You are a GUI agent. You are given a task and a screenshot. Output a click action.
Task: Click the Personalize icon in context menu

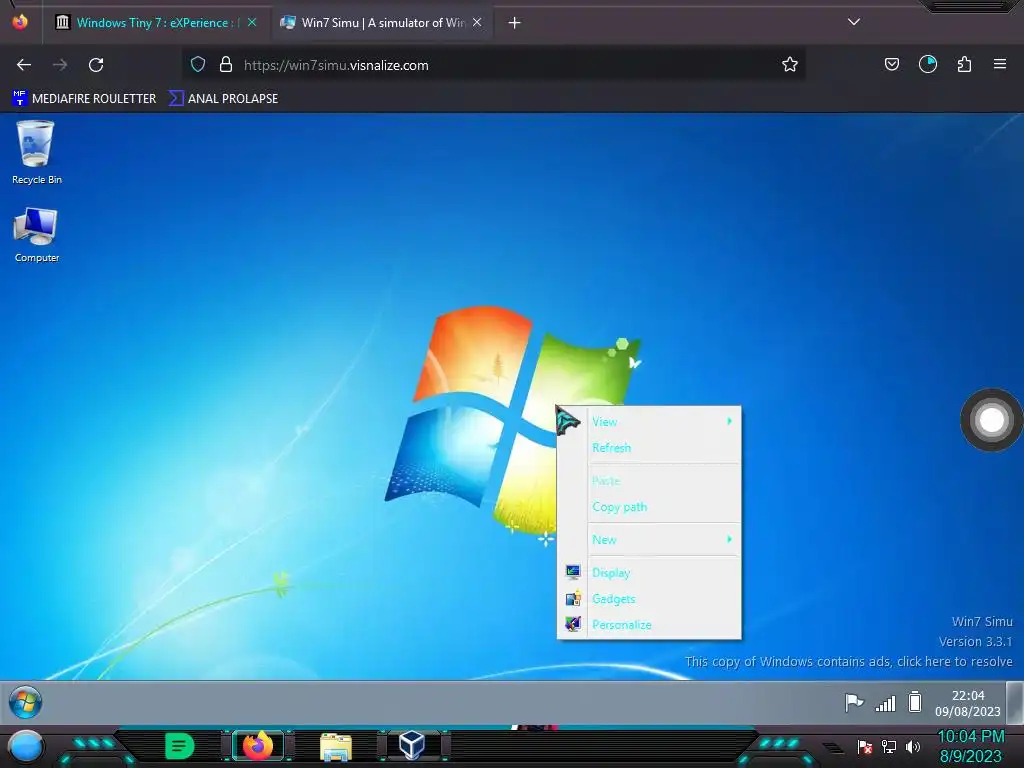point(573,624)
